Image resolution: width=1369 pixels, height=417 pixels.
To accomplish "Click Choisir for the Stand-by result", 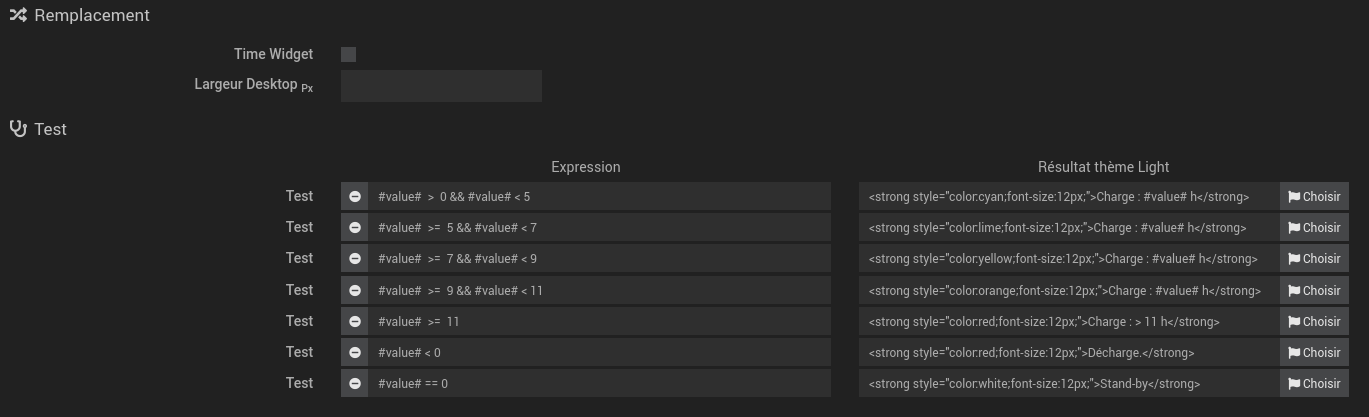I will pyautogui.click(x=1314, y=383).
